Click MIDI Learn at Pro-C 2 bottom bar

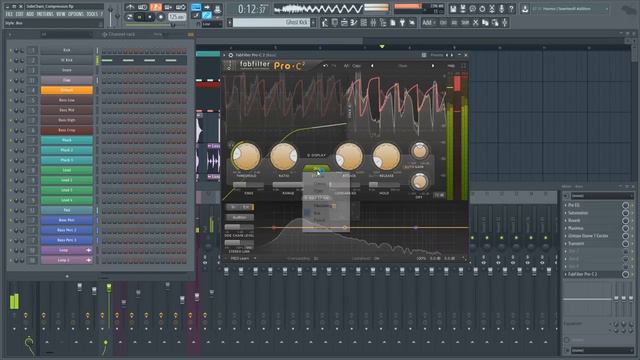240,258
